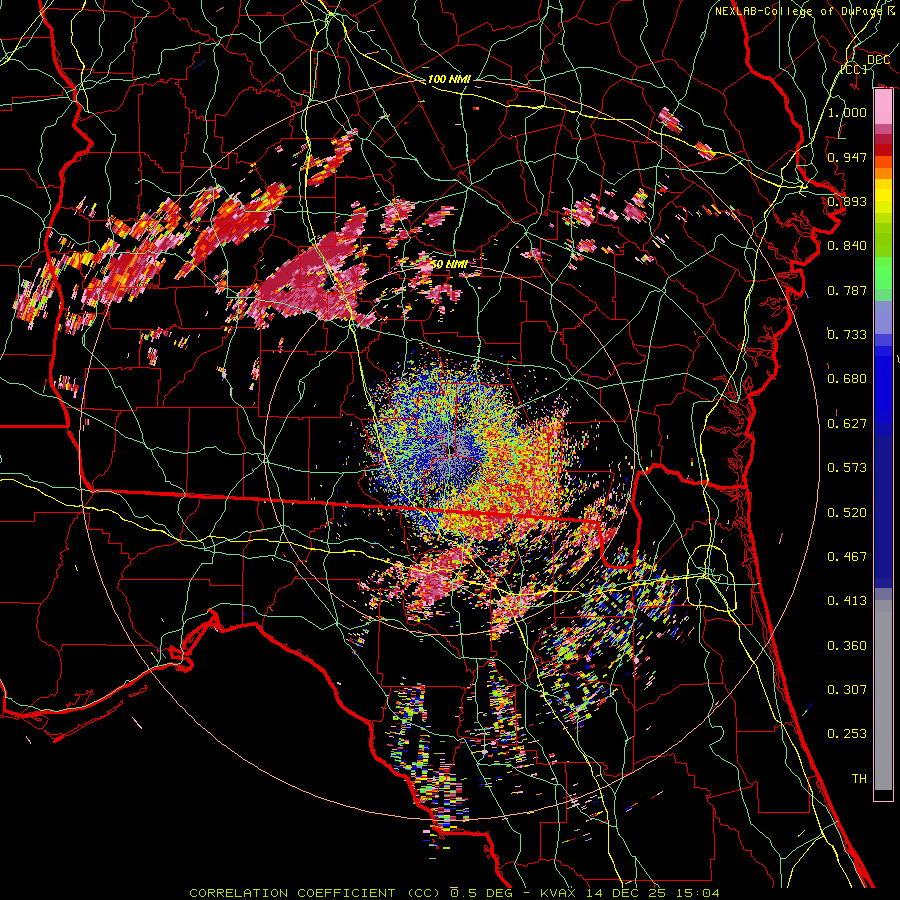Click the 0.840 legend value
The height and width of the screenshot is (900, 900).
847,246
